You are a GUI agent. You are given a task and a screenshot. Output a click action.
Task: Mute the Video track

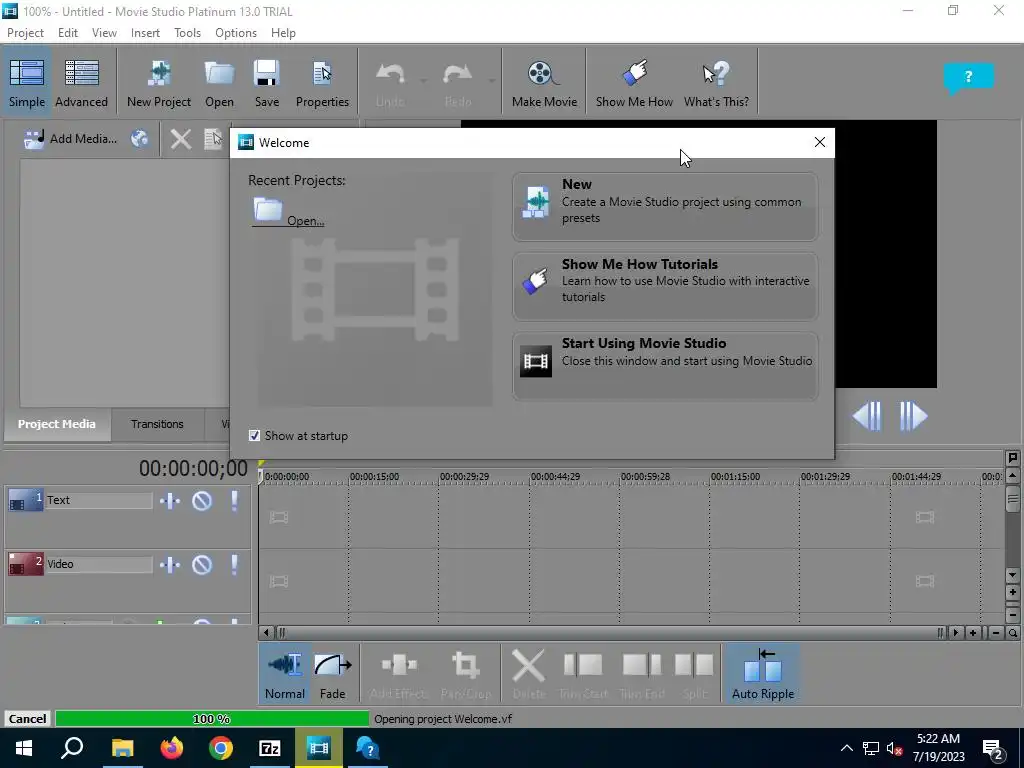click(202, 565)
